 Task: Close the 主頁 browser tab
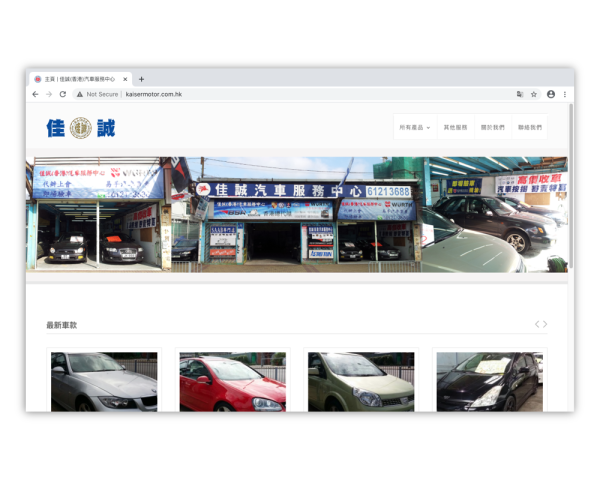point(125,79)
